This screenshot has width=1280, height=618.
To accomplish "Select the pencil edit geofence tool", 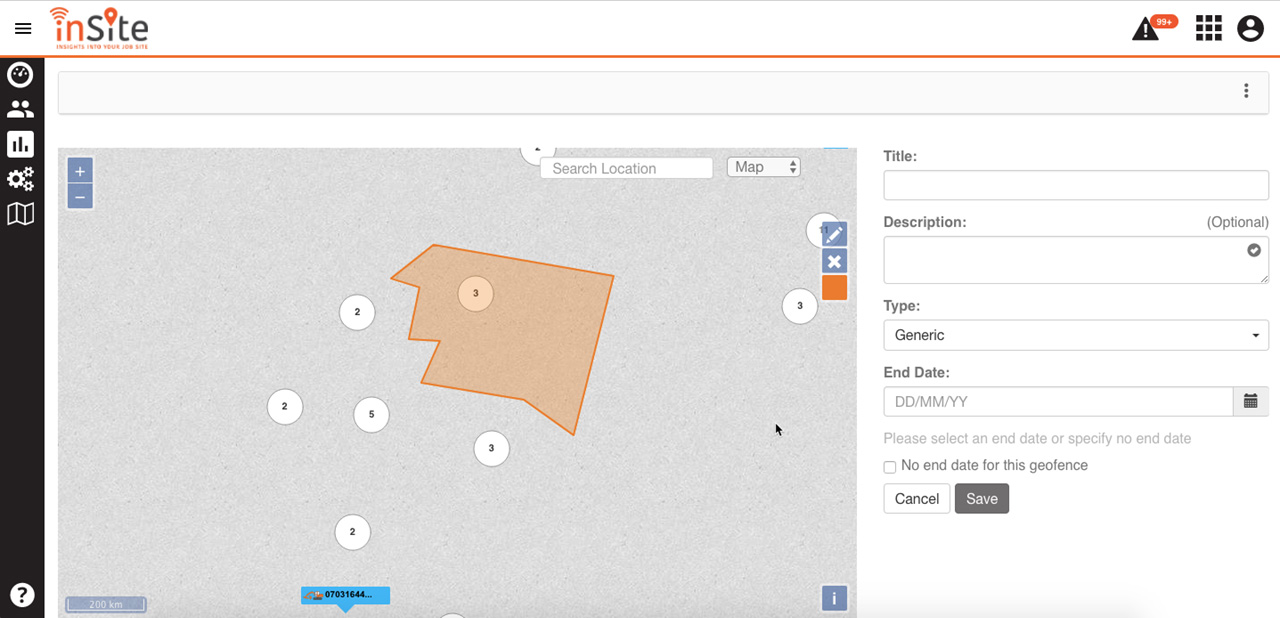I will [834, 235].
